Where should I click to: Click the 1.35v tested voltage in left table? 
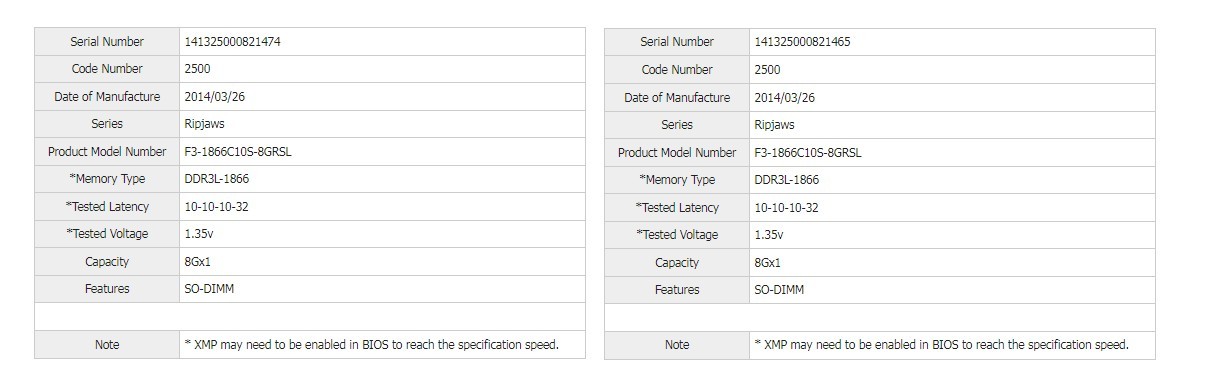pyautogui.click(x=198, y=234)
